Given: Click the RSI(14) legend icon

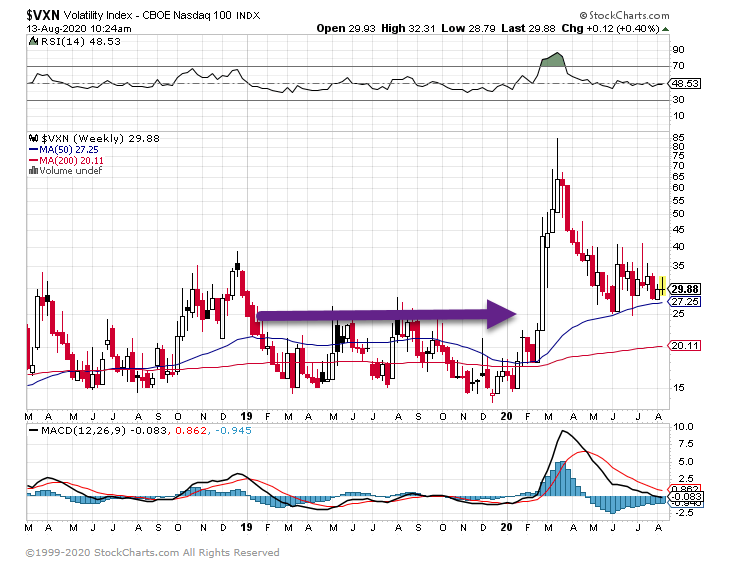Looking at the screenshot, I should pos(33,41).
